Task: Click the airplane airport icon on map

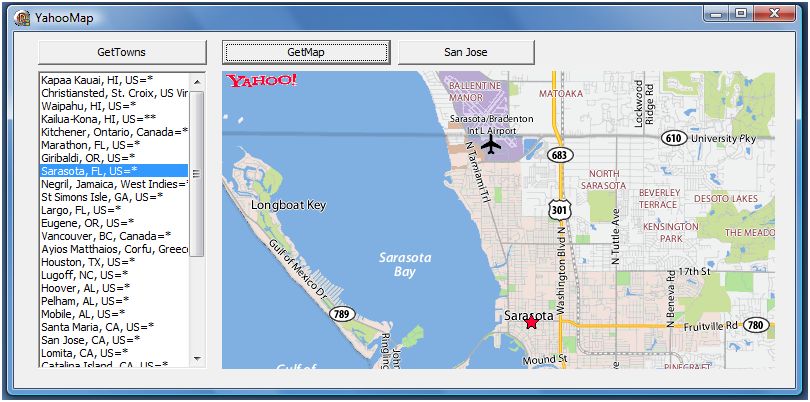Action: click(x=491, y=144)
